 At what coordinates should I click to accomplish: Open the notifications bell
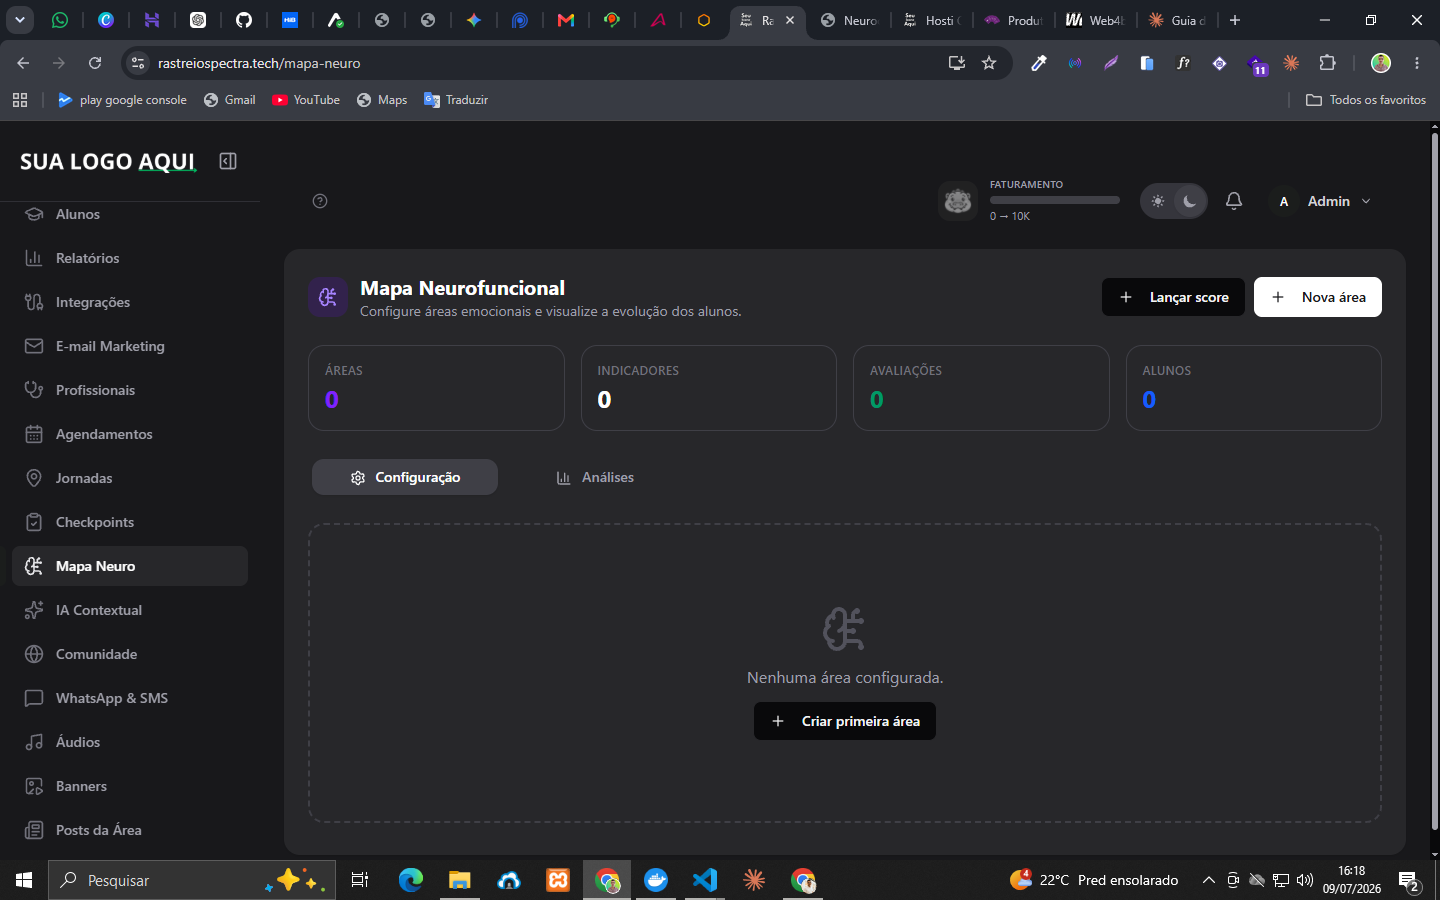(x=1234, y=201)
